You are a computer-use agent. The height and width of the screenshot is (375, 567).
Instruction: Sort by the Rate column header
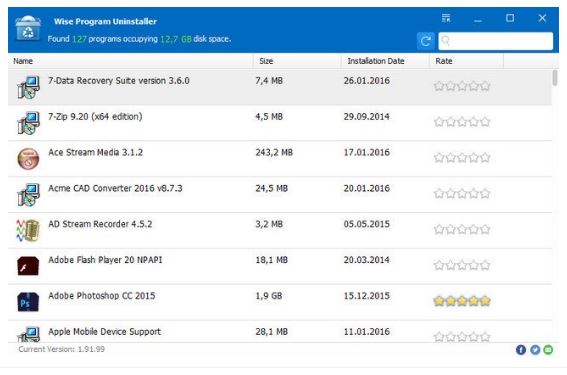pyautogui.click(x=466, y=61)
